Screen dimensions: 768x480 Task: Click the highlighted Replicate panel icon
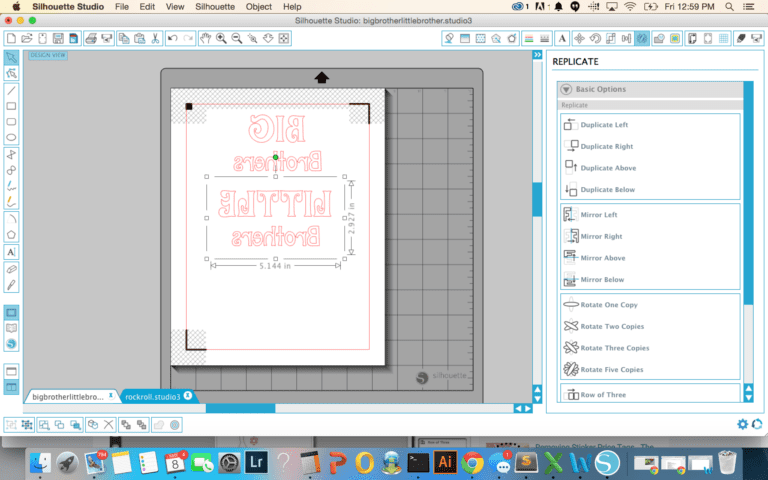point(642,38)
